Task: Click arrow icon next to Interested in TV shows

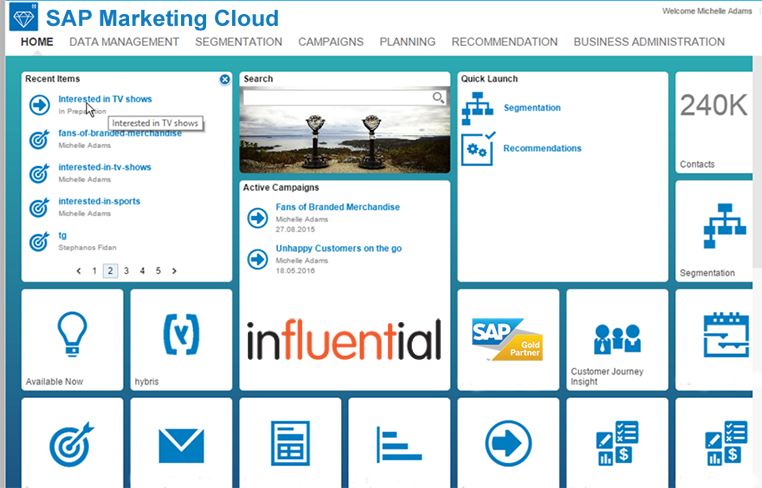Action: pos(39,105)
